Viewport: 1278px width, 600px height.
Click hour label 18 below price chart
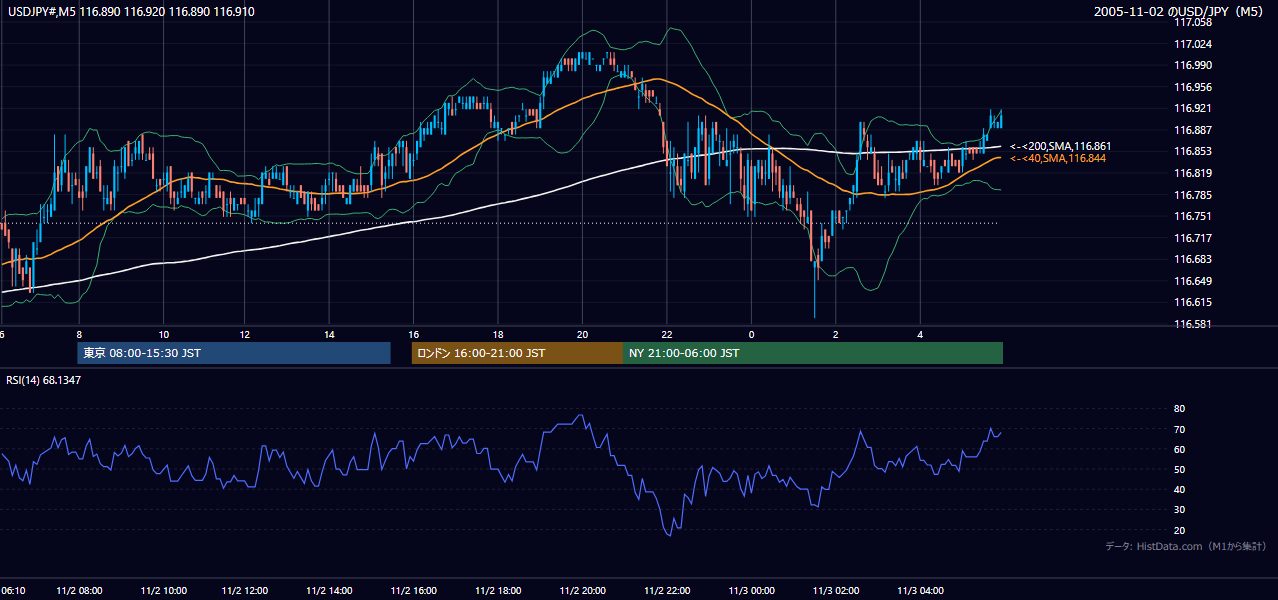coord(498,334)
